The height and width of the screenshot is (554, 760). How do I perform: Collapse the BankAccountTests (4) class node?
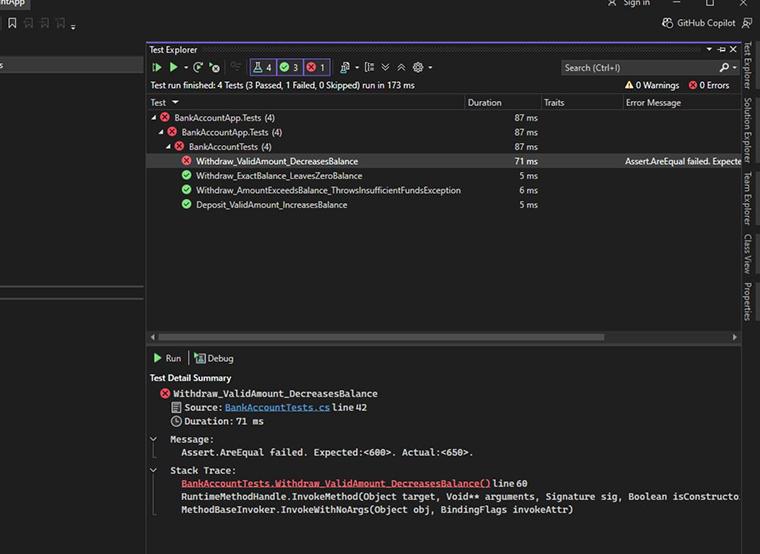pyautogui.click(x=168, y=146)
